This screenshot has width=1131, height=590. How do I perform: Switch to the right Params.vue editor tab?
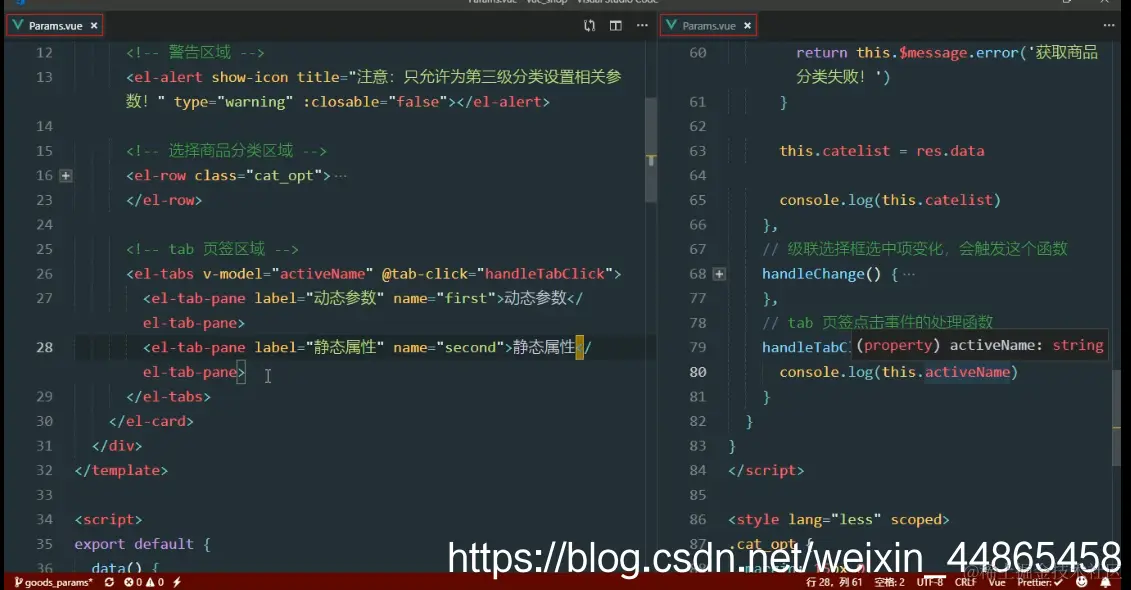coord(708,26)
